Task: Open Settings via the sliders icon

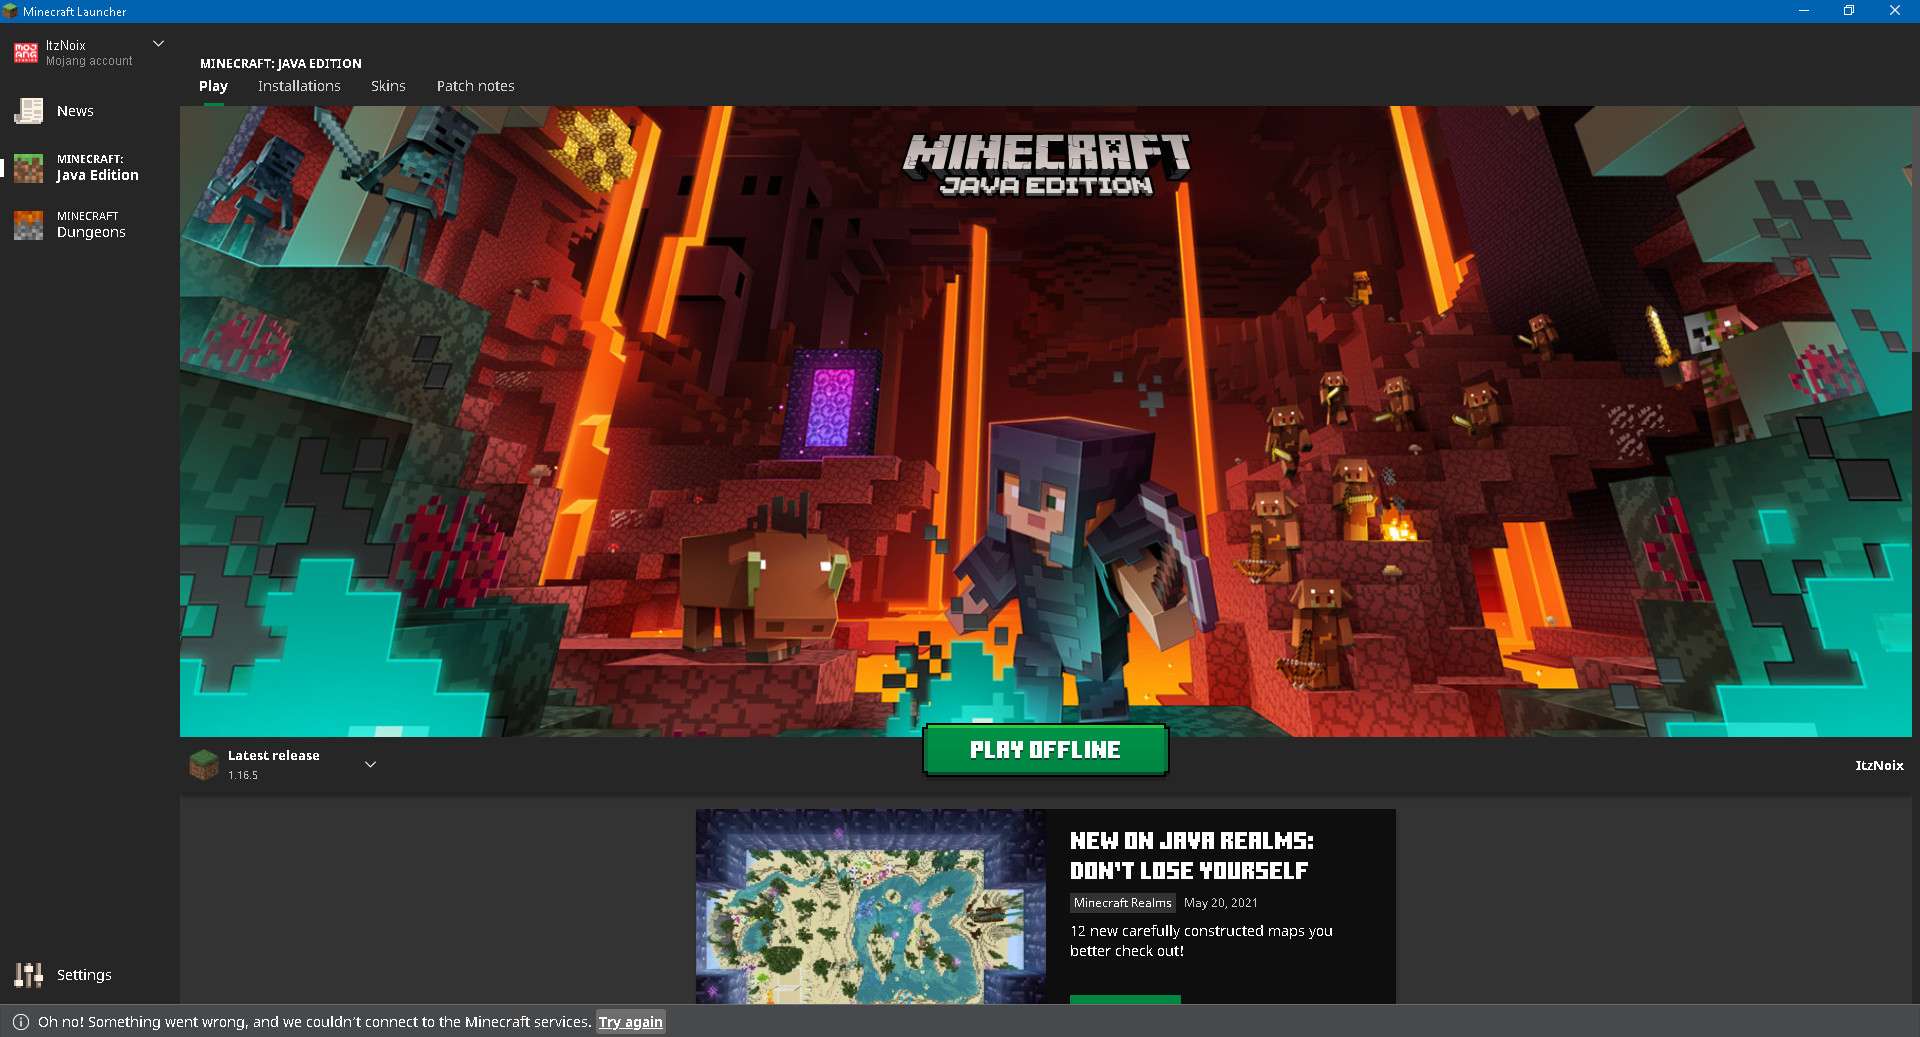Action: point(28,975)
